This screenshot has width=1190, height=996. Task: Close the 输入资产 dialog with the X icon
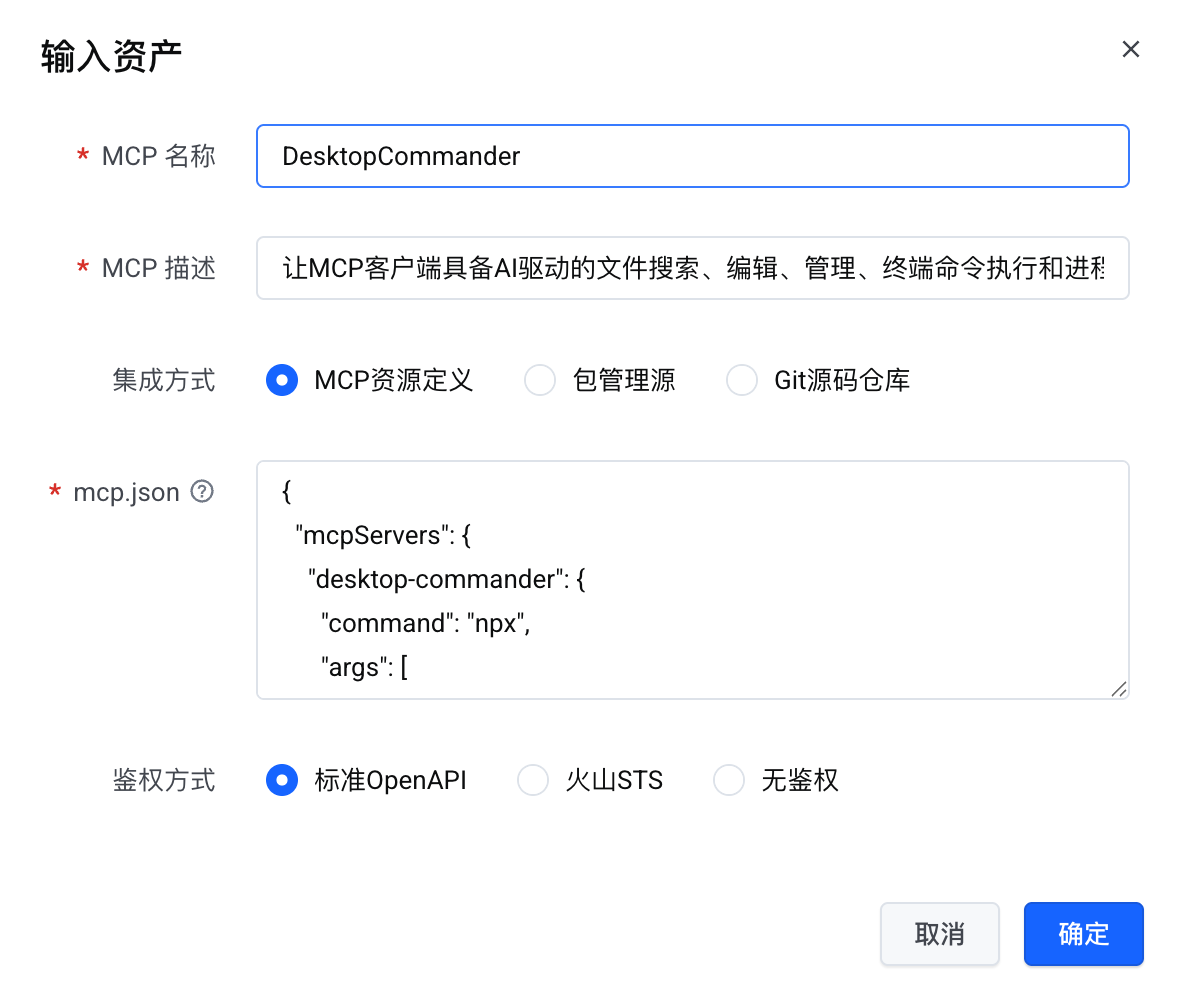pos(1130,50)
